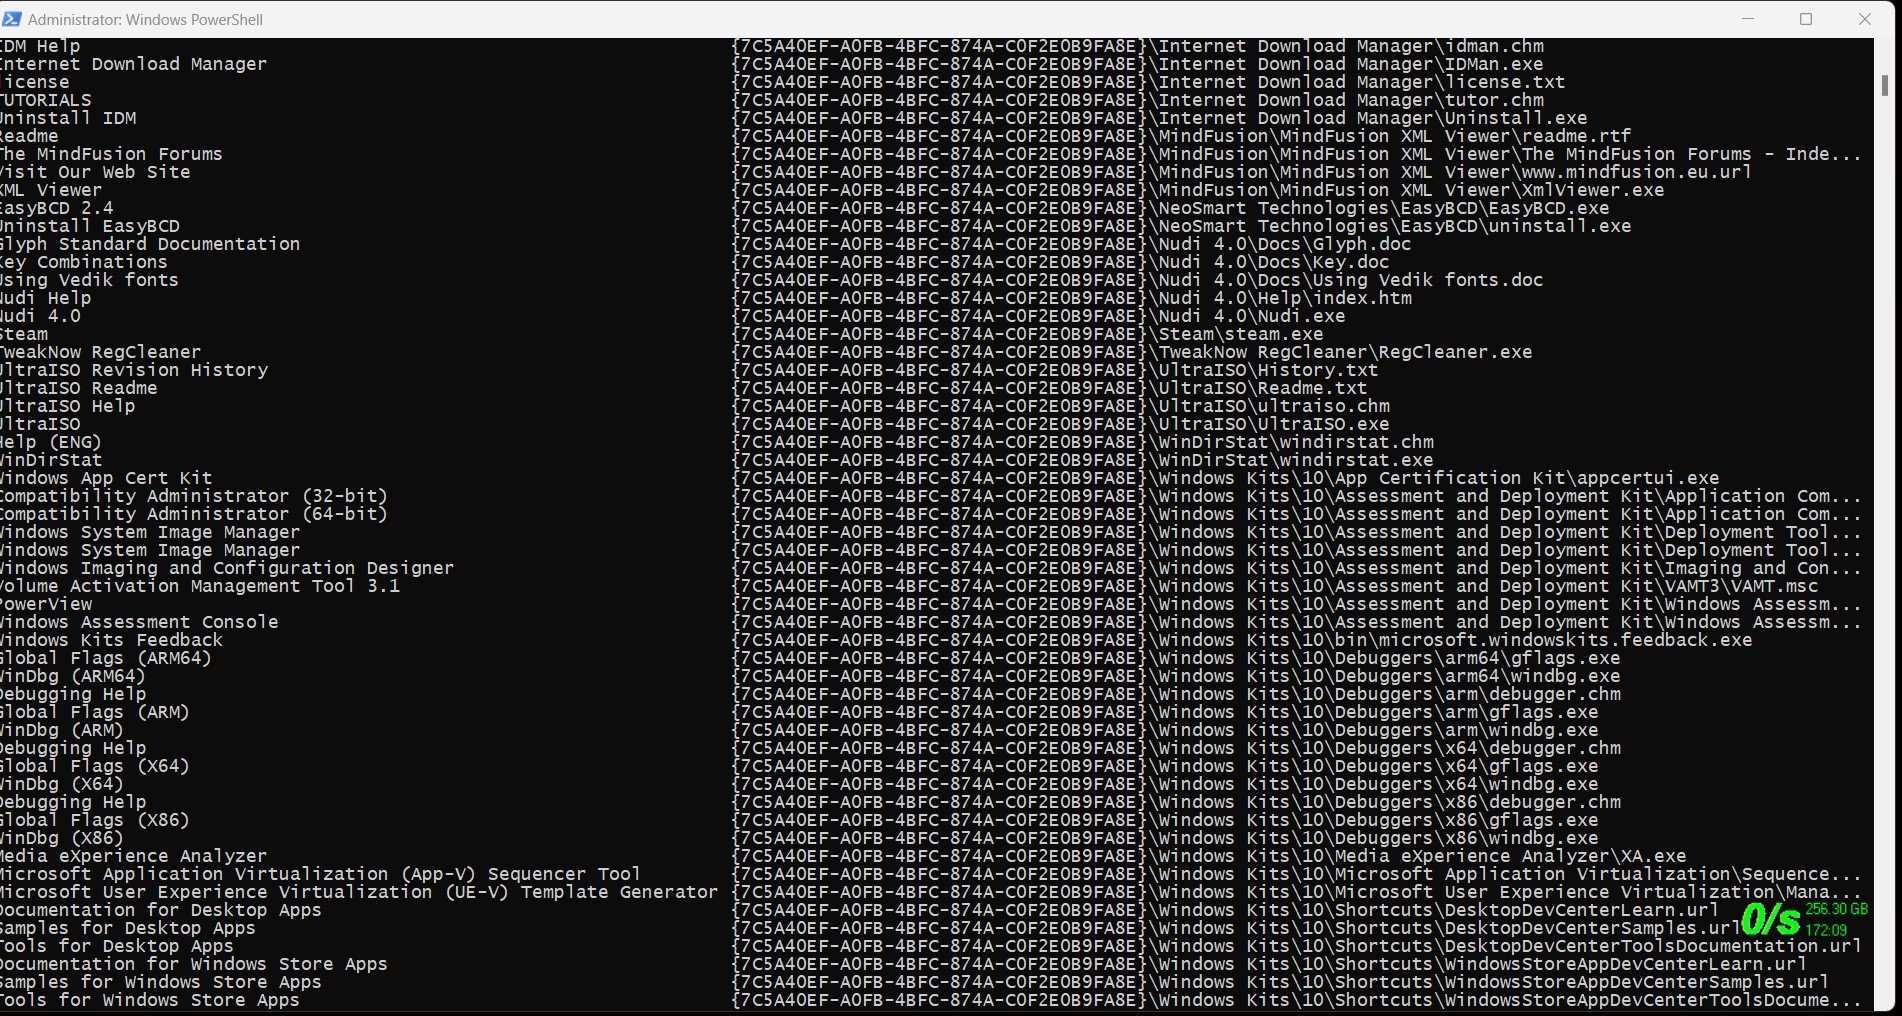Click 'Samples for Windows Store Apps' text
1902x1016 pixels.
[161, 982]
